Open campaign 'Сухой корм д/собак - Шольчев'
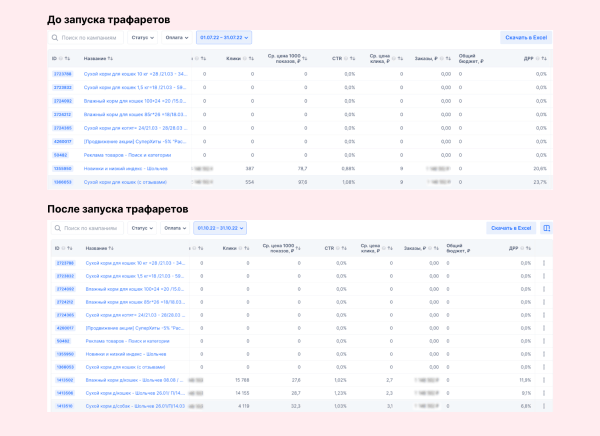Viewport: 600px width, 436px height. click(135, 406)
